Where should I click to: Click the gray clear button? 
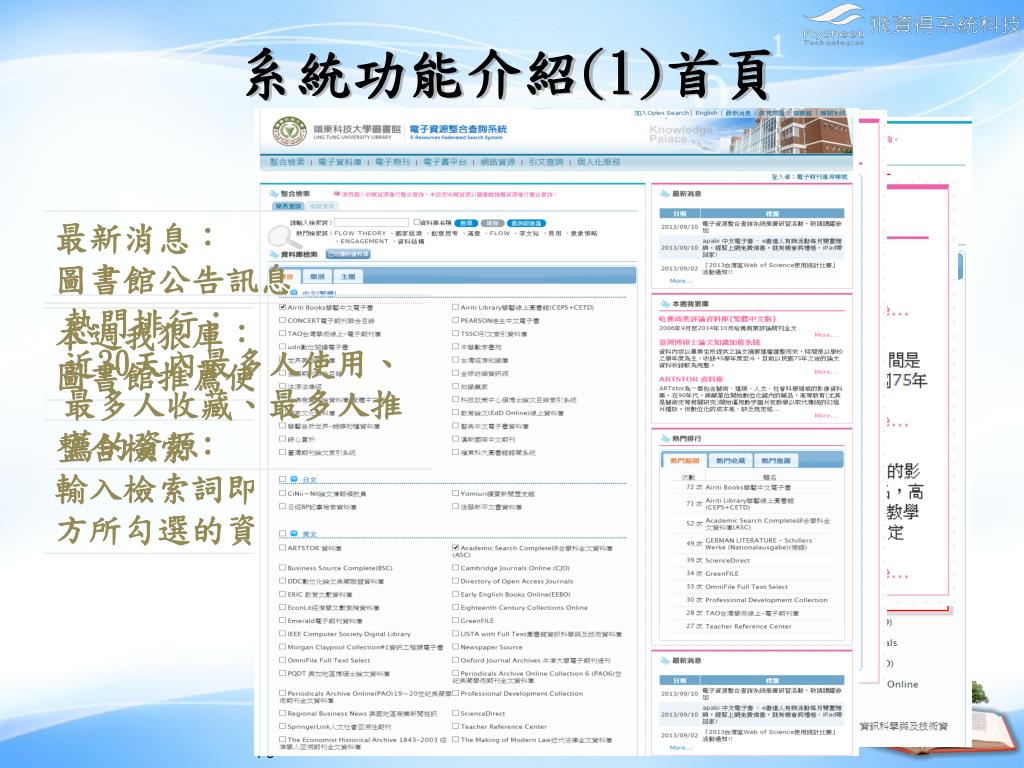(x=492, y=223)
